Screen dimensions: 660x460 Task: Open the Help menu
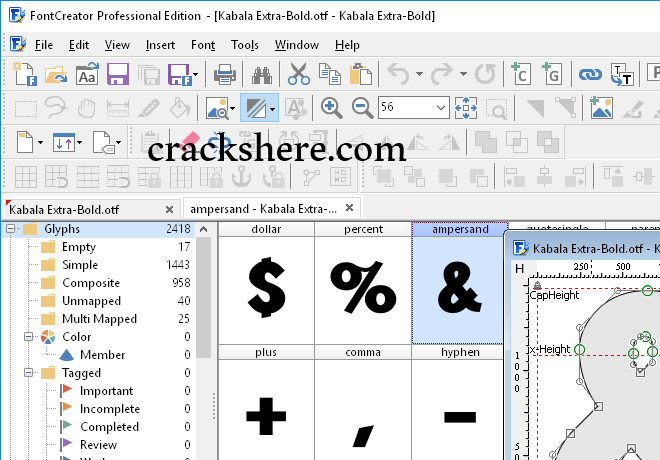(x=347, y=45)
